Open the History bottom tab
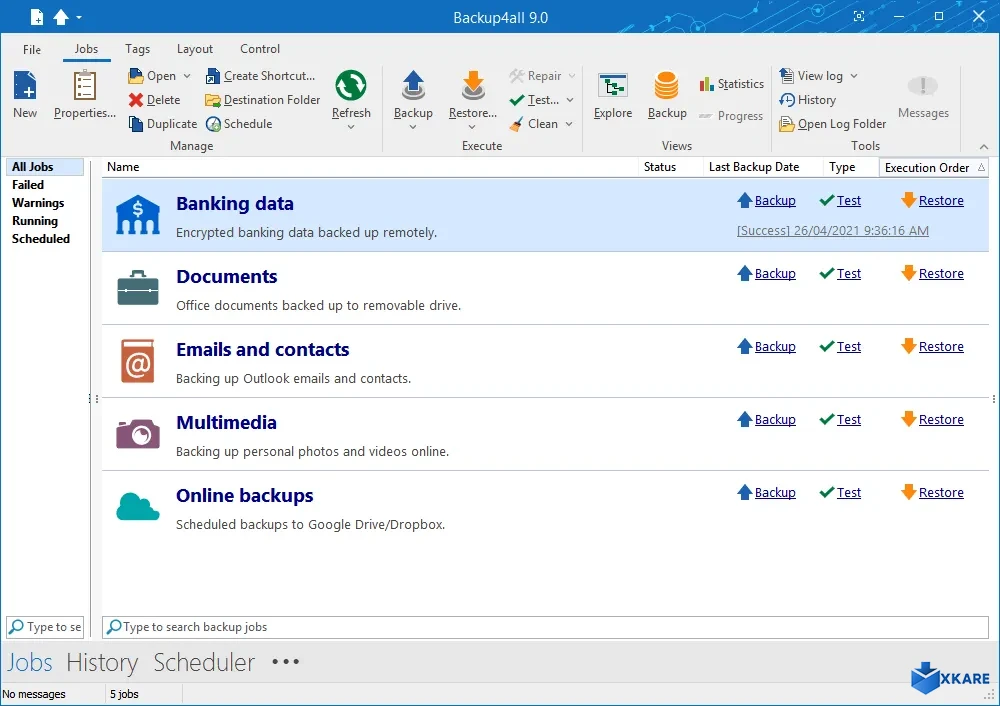 point(102,663)
